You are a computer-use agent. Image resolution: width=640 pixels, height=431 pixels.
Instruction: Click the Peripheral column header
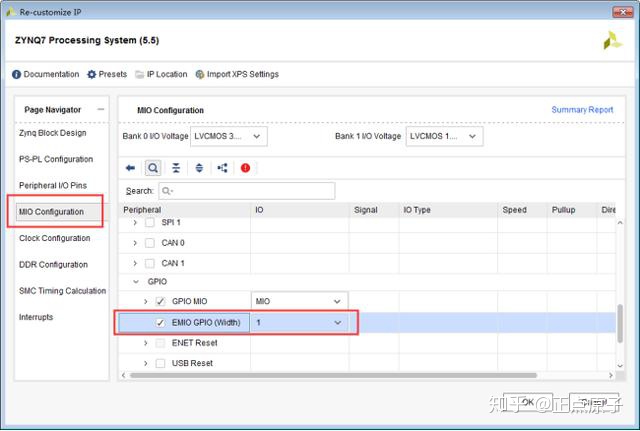tap(184, 210)
